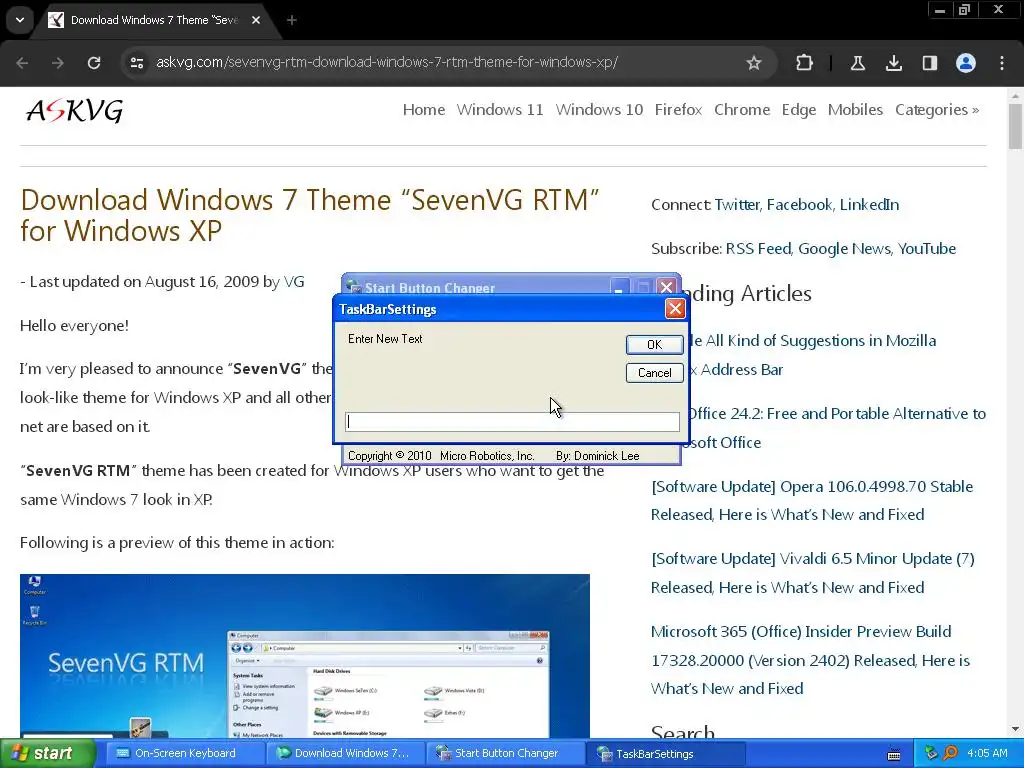Open the Vivaldi 6.5 Minor Update article

tap(812, 573)
